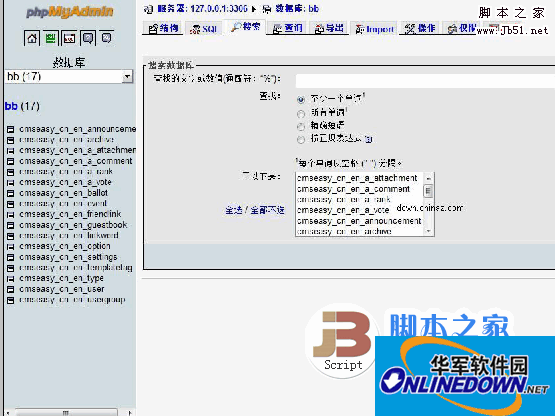This screenshot has width=555, height=416.
Task: Open the Import tab
Action: (x=374, y=29)
